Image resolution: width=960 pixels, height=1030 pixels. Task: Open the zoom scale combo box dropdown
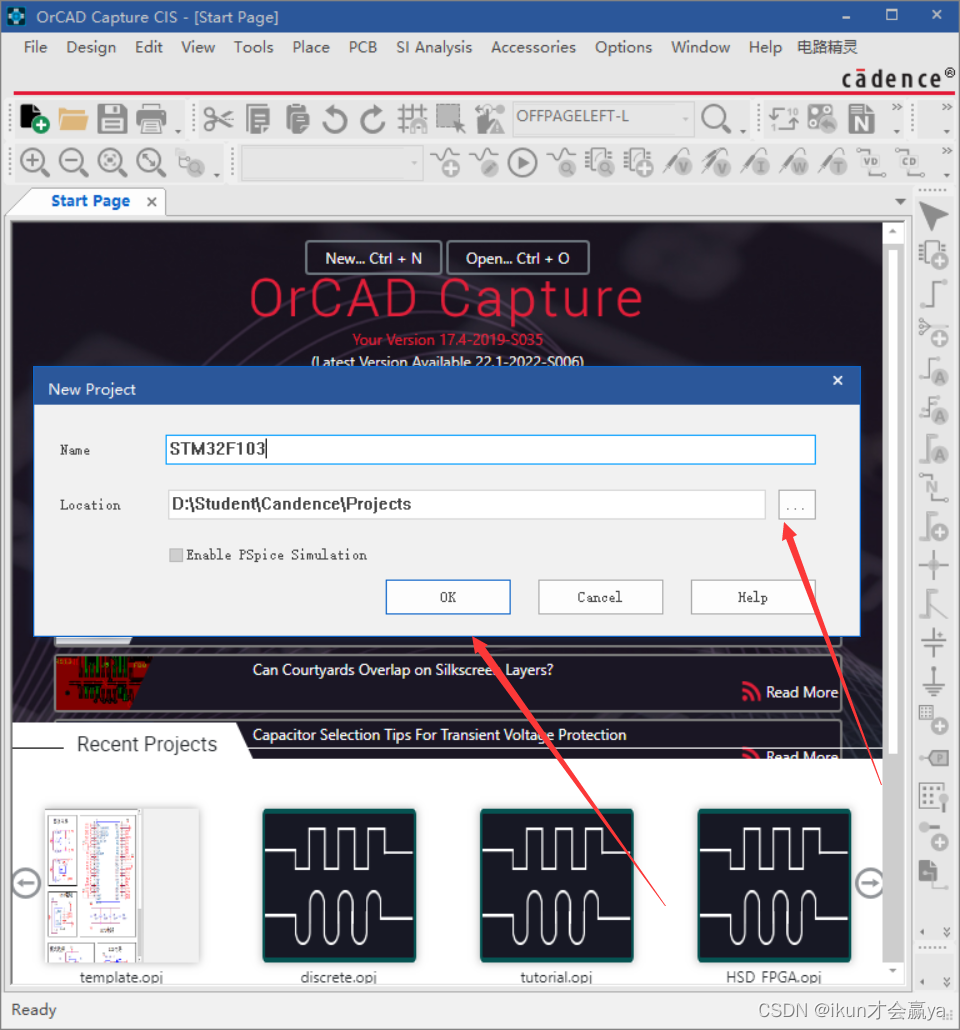click(x=414, y=162)
